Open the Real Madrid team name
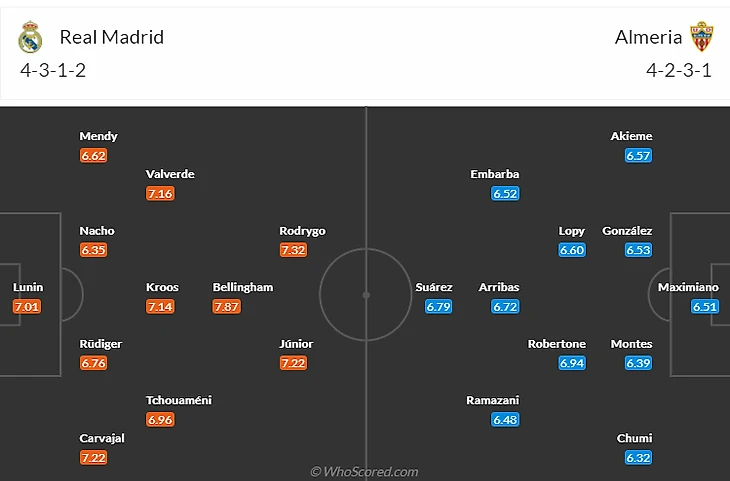This screenshot has width=730, height=481. (x=111, y=38)
